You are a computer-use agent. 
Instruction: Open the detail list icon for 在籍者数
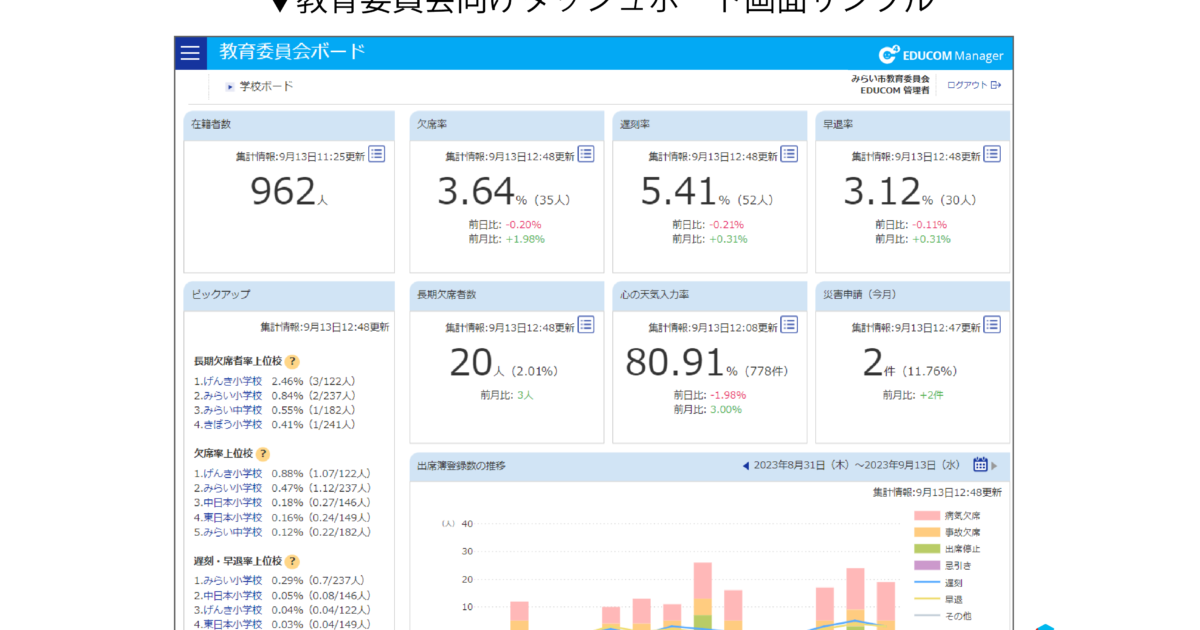coord(376,154)
